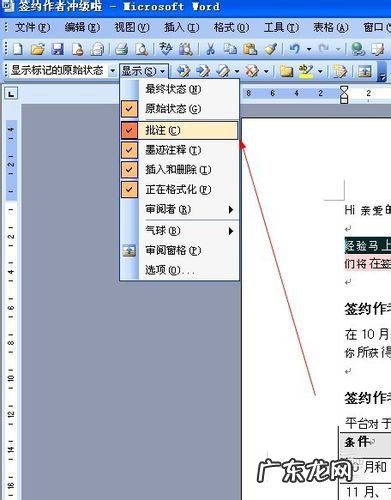Open 选项(O)... from the Show menu

180,270
